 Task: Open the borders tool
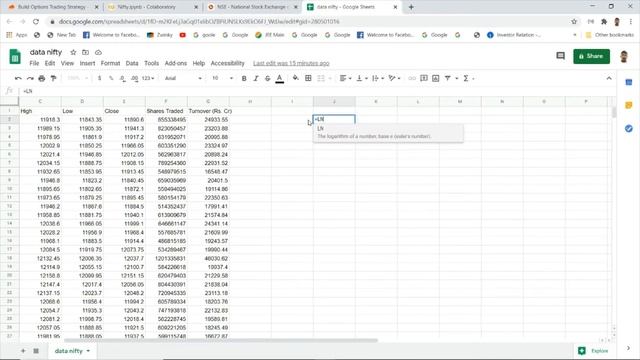(308, 78)
